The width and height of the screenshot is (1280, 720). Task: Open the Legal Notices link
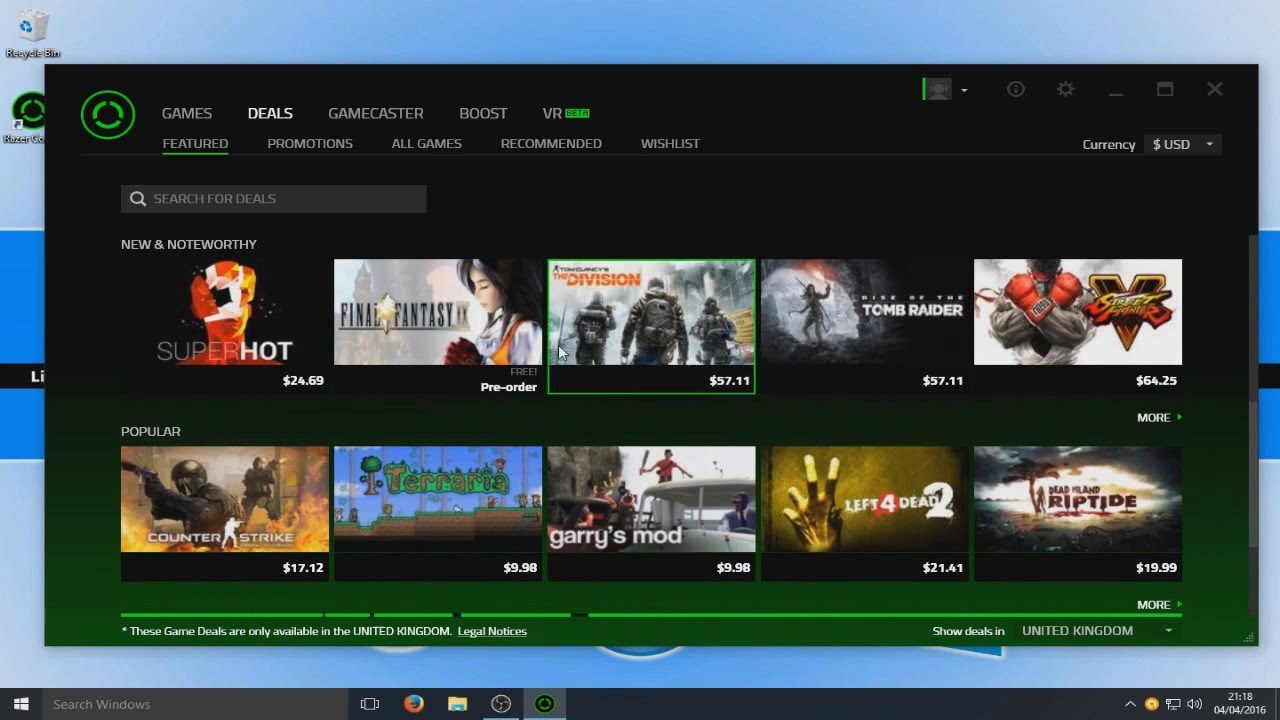pos(492,631)
